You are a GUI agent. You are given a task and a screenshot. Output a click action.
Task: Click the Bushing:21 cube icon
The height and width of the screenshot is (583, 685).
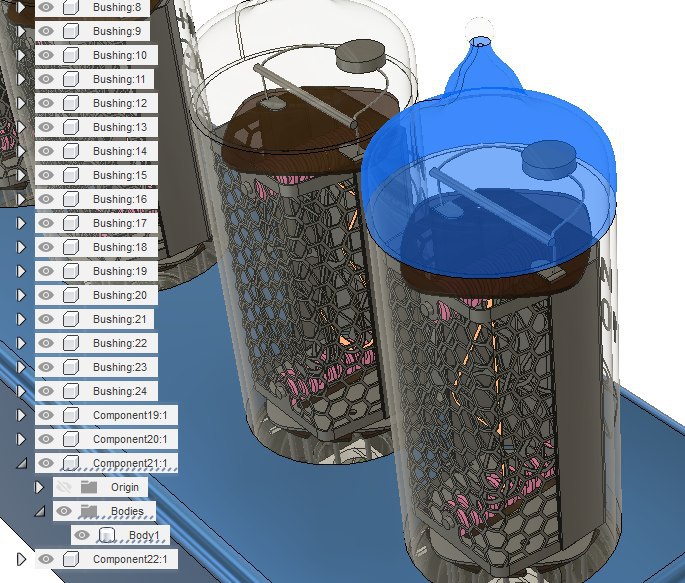[x=71, y=319]
